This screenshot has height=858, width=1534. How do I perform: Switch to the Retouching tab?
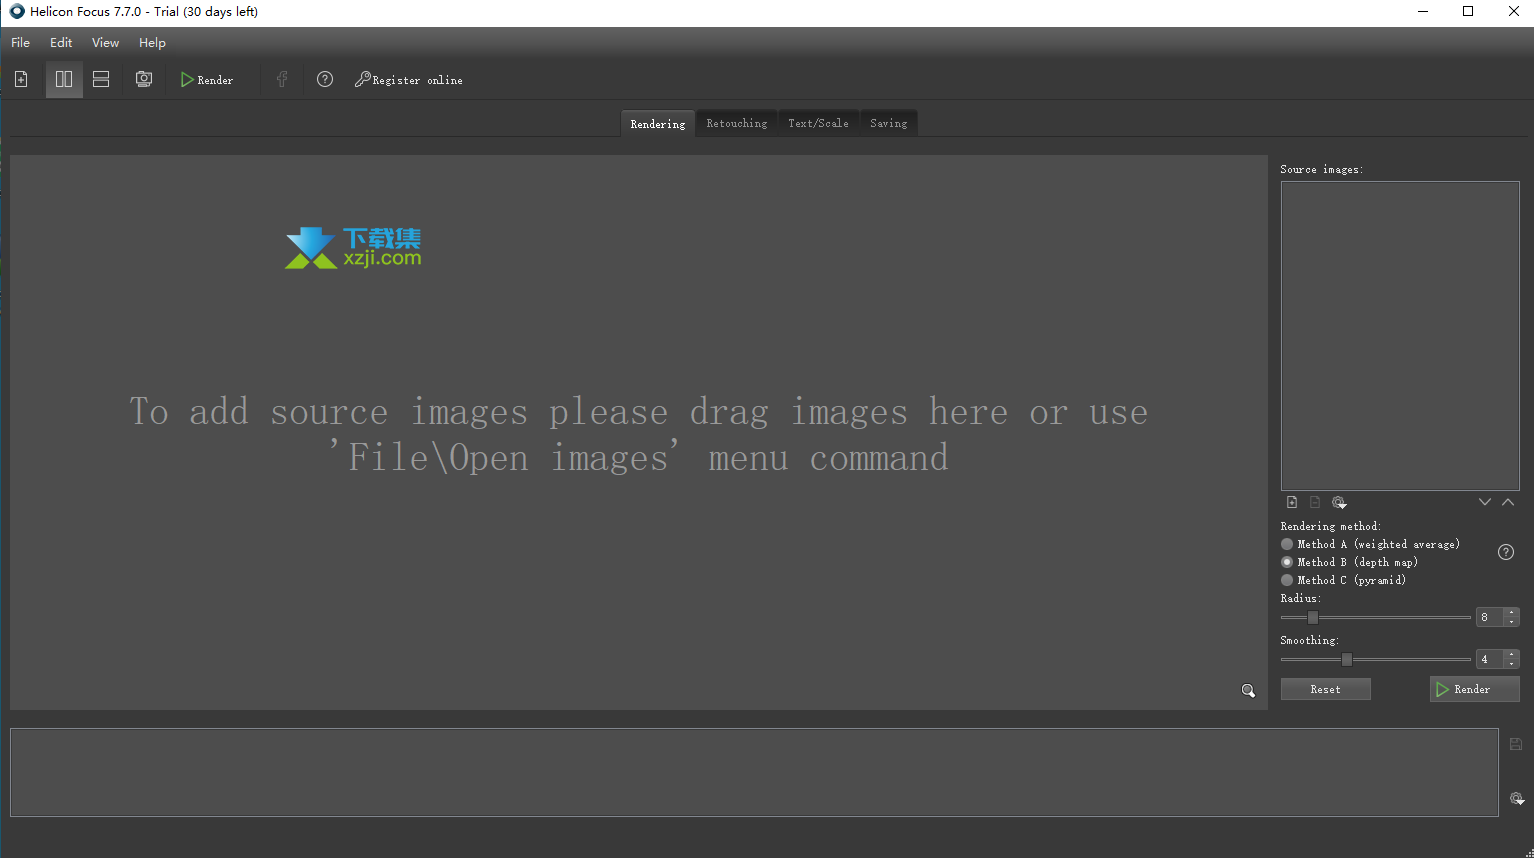coord(737,123)
